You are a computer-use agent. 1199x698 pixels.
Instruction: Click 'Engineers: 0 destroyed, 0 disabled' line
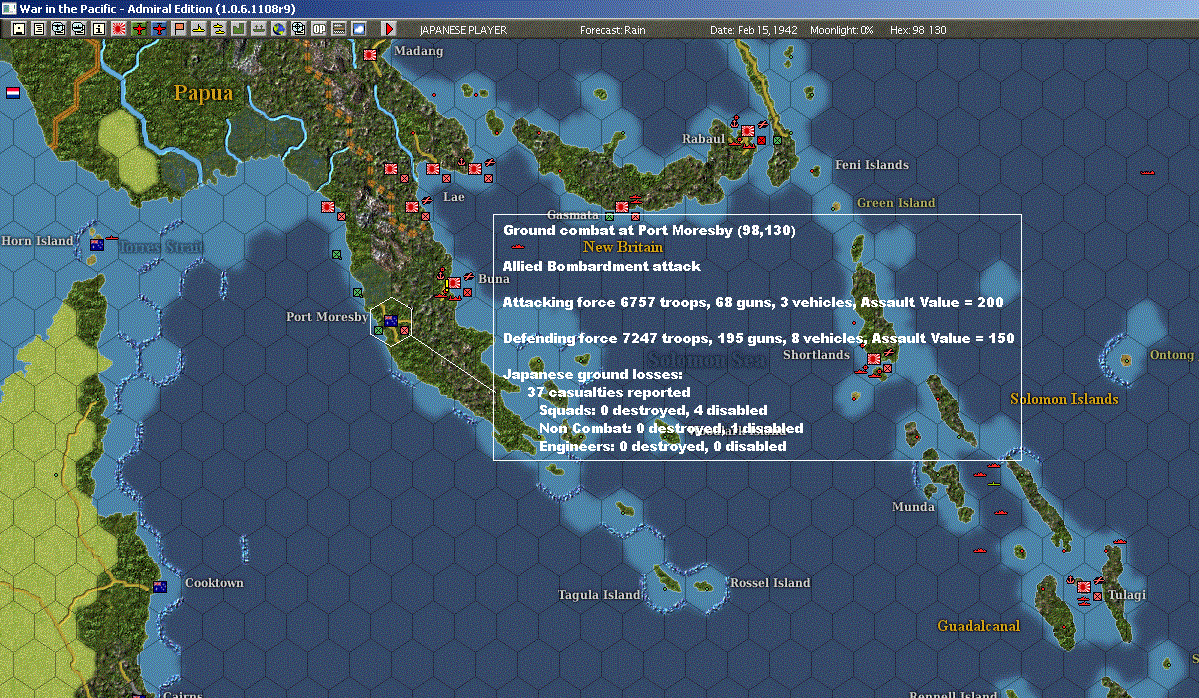(662, 446)
